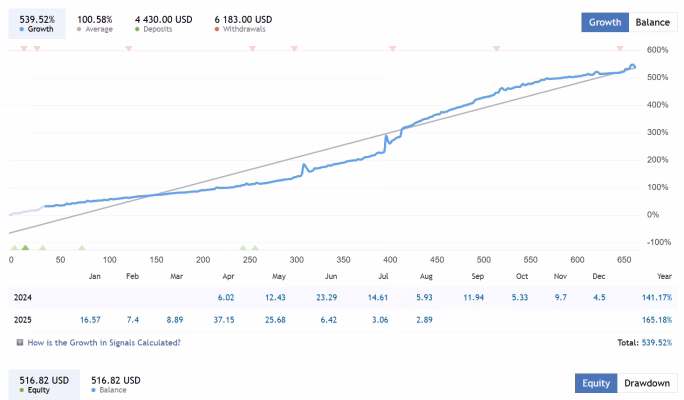The height and width of the screenshot is (400, 684).
Task: Click the 2024 August value 5.93
Action: (x=424, y=297)
